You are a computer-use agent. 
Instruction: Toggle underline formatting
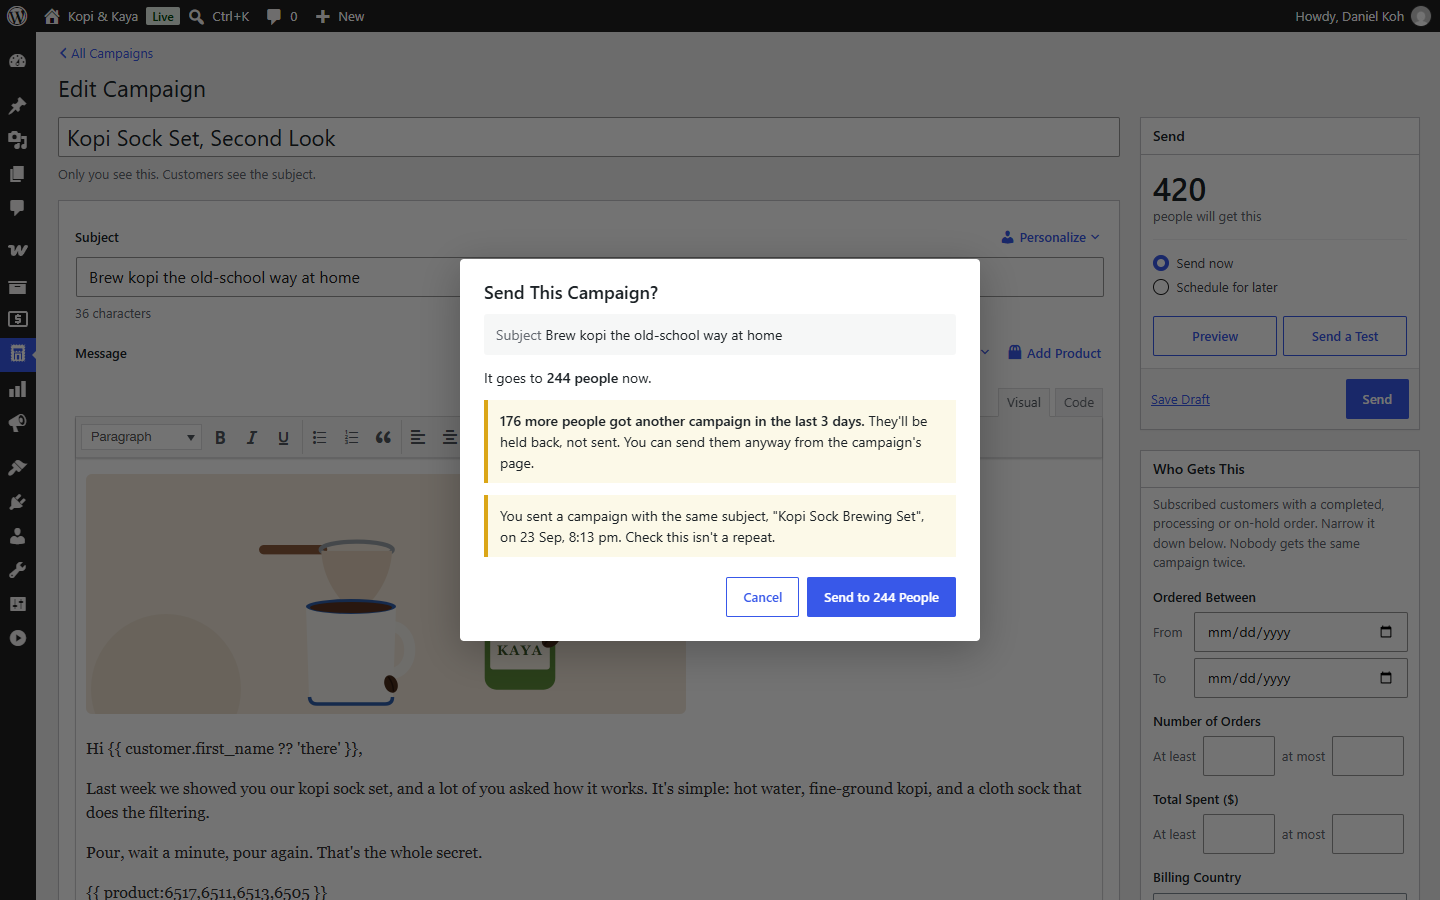284,437
